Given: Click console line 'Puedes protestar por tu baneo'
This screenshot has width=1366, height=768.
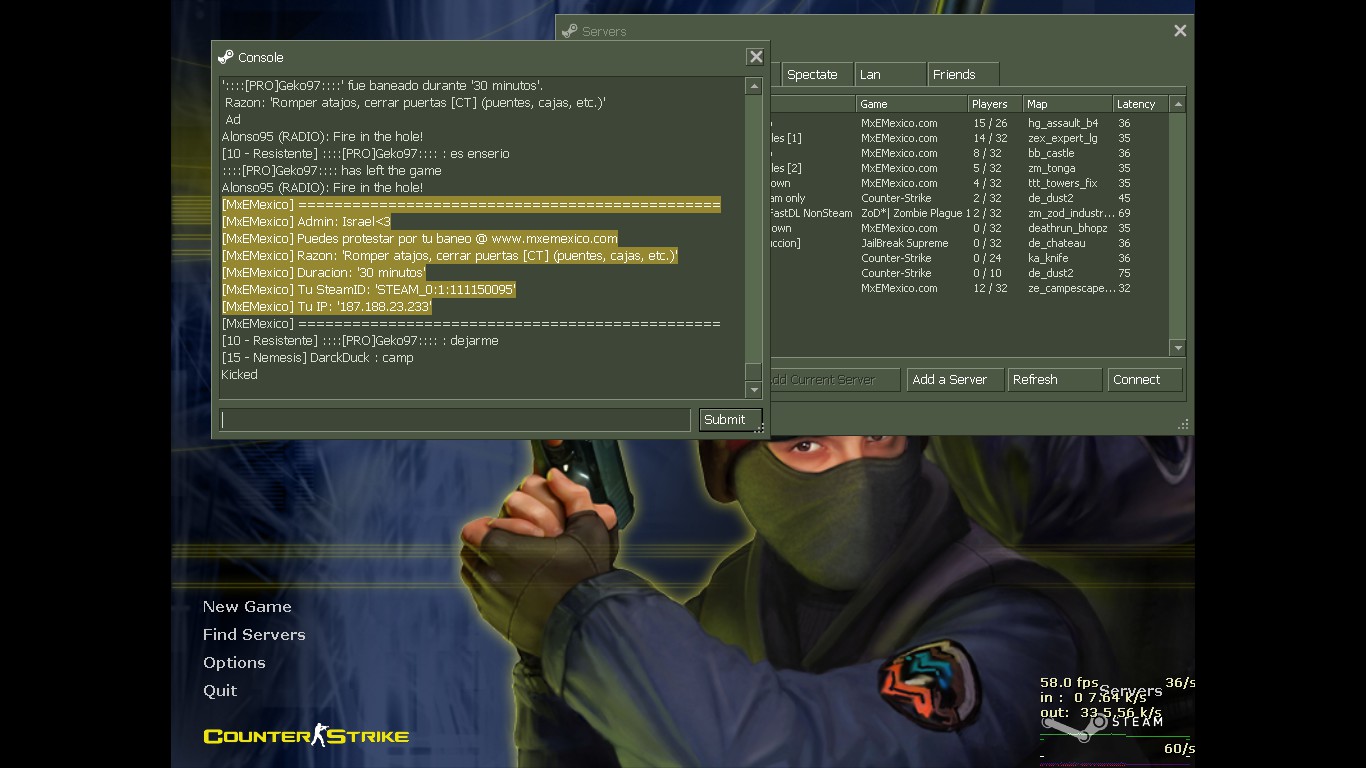Looking at the screenshot, I should click(420, 239).
